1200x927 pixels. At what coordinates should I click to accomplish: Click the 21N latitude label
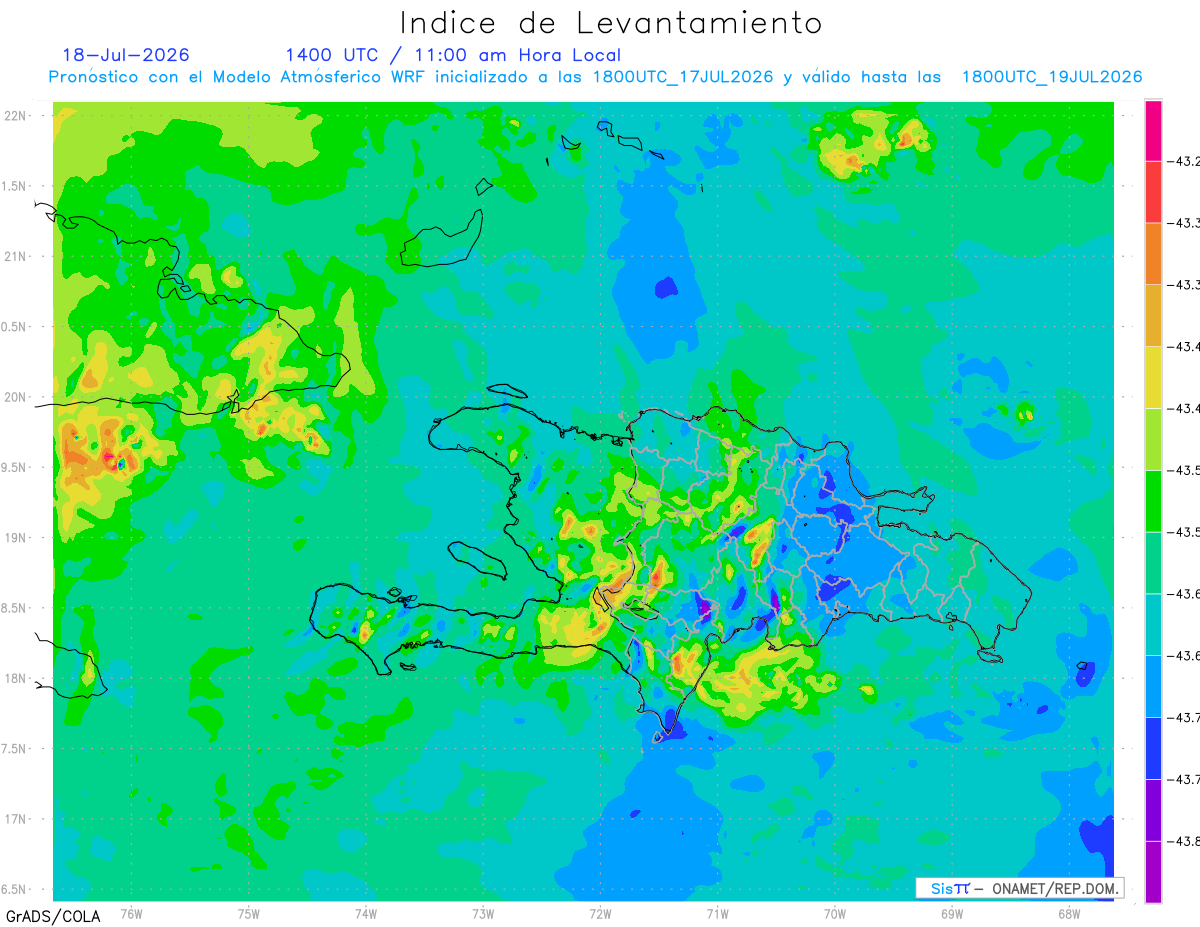pos(17,256)
